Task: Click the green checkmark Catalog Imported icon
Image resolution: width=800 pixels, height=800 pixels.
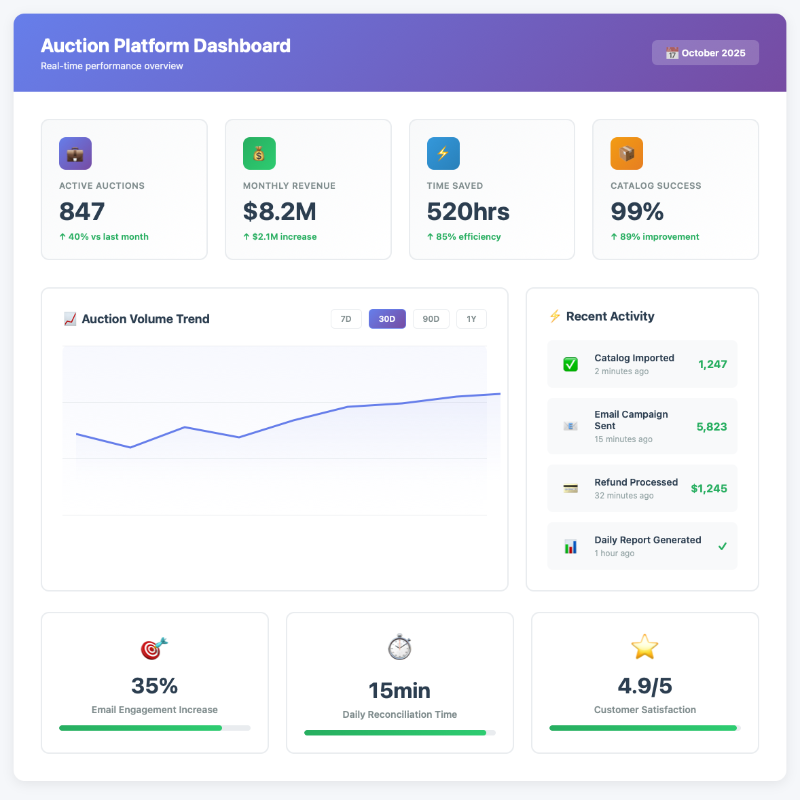Action: 570,364
